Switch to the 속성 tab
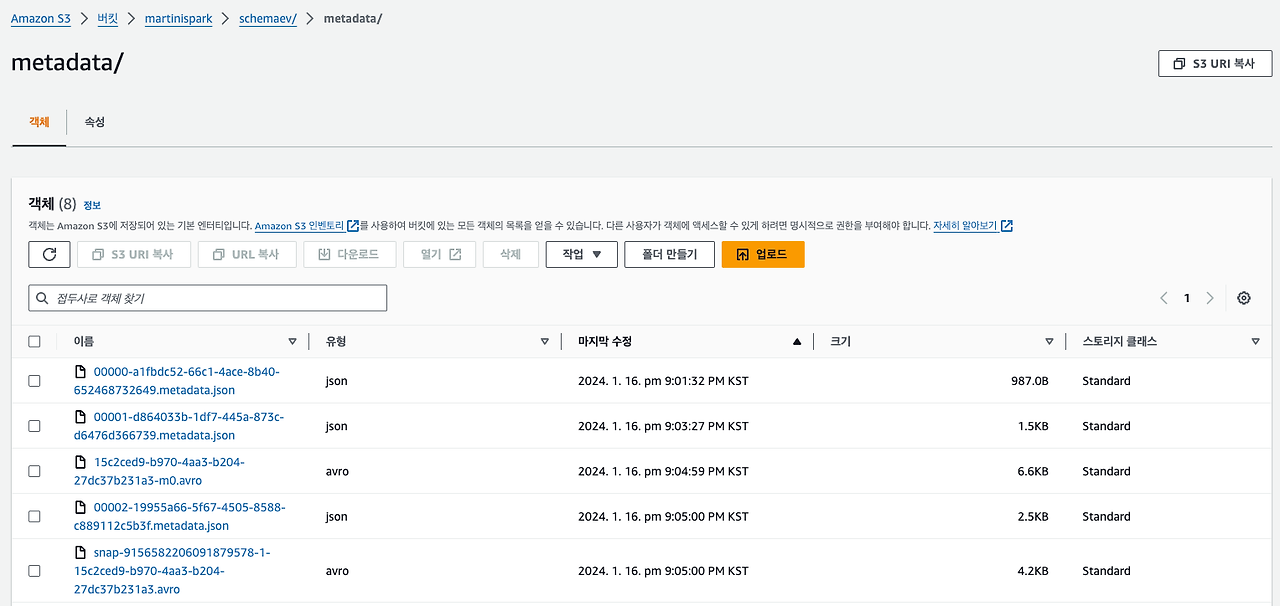This screenshot has height=606, width=1280. [x=94, y=121]
